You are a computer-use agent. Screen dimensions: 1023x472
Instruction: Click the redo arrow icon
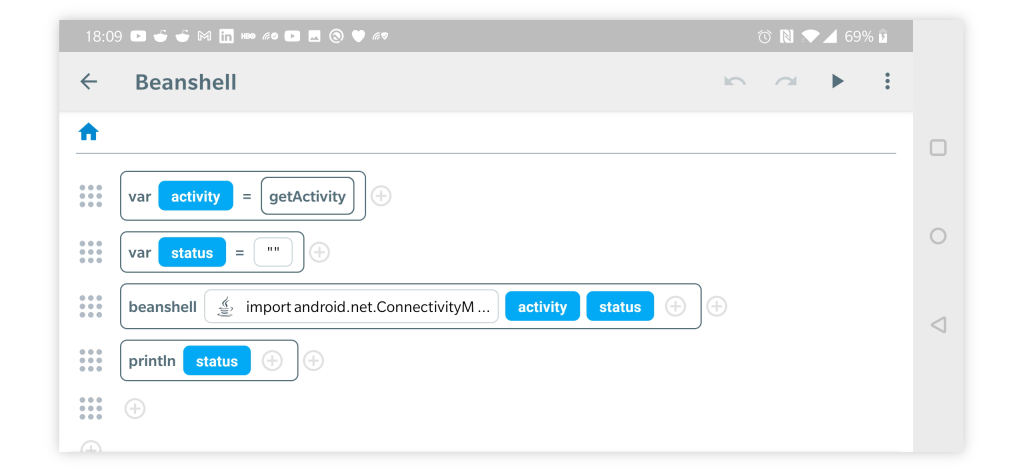point(786,82)
